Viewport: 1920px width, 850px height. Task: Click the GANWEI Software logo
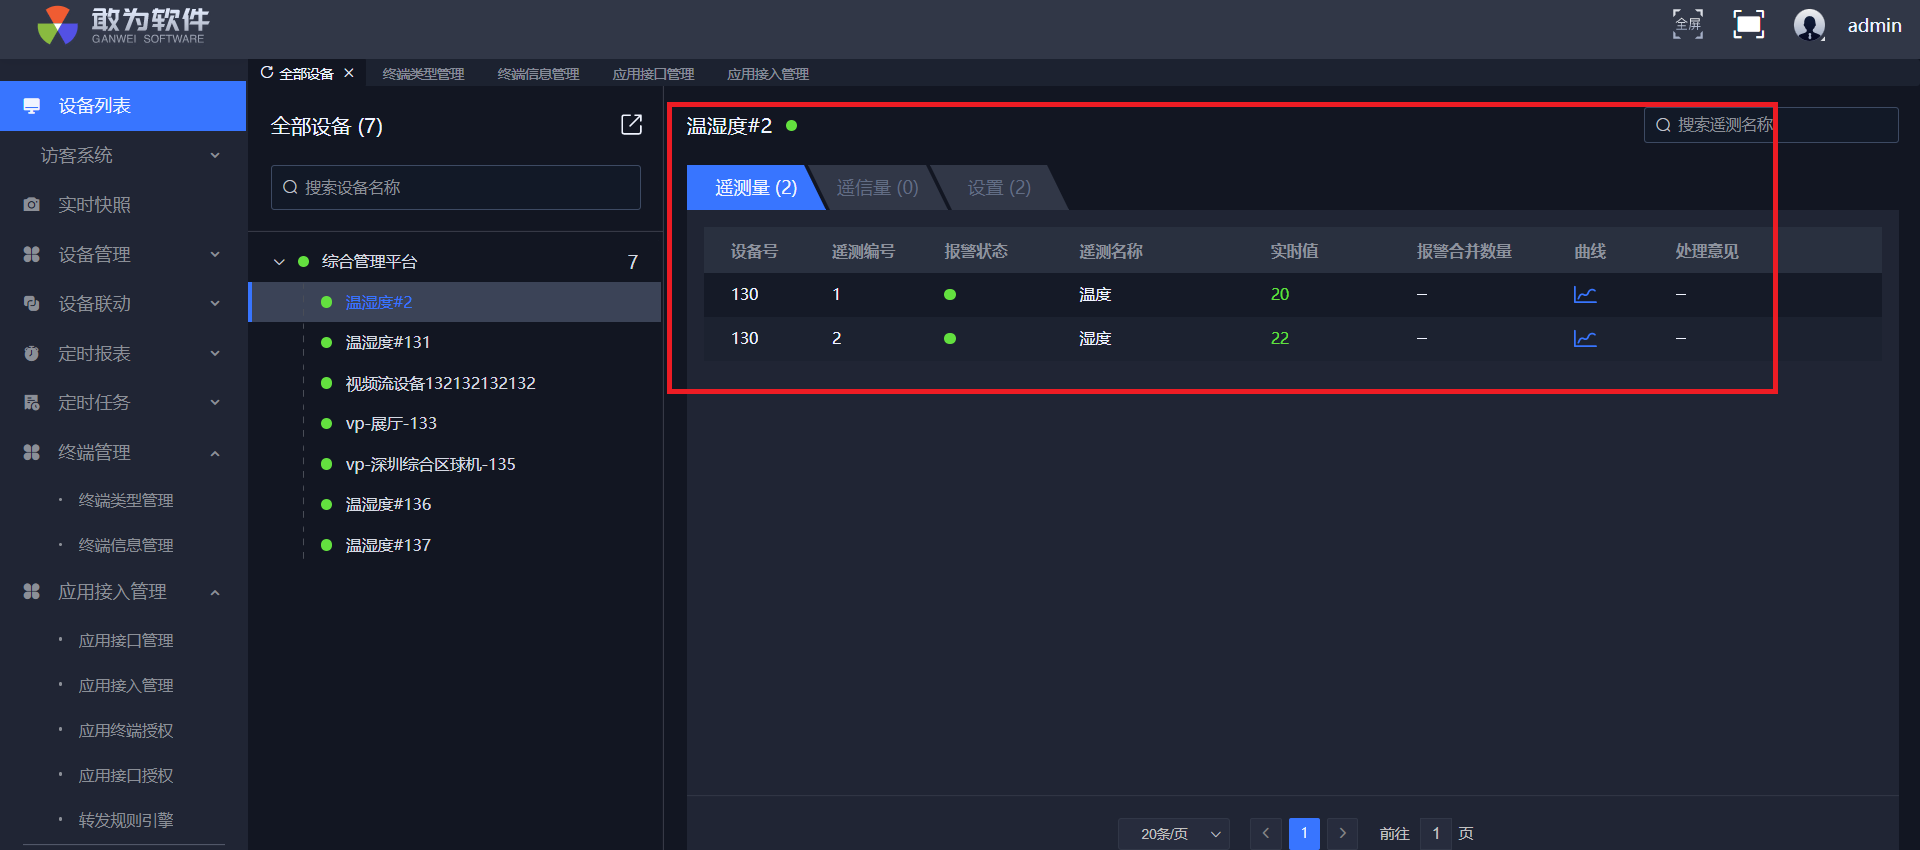(x=124, y=26)
